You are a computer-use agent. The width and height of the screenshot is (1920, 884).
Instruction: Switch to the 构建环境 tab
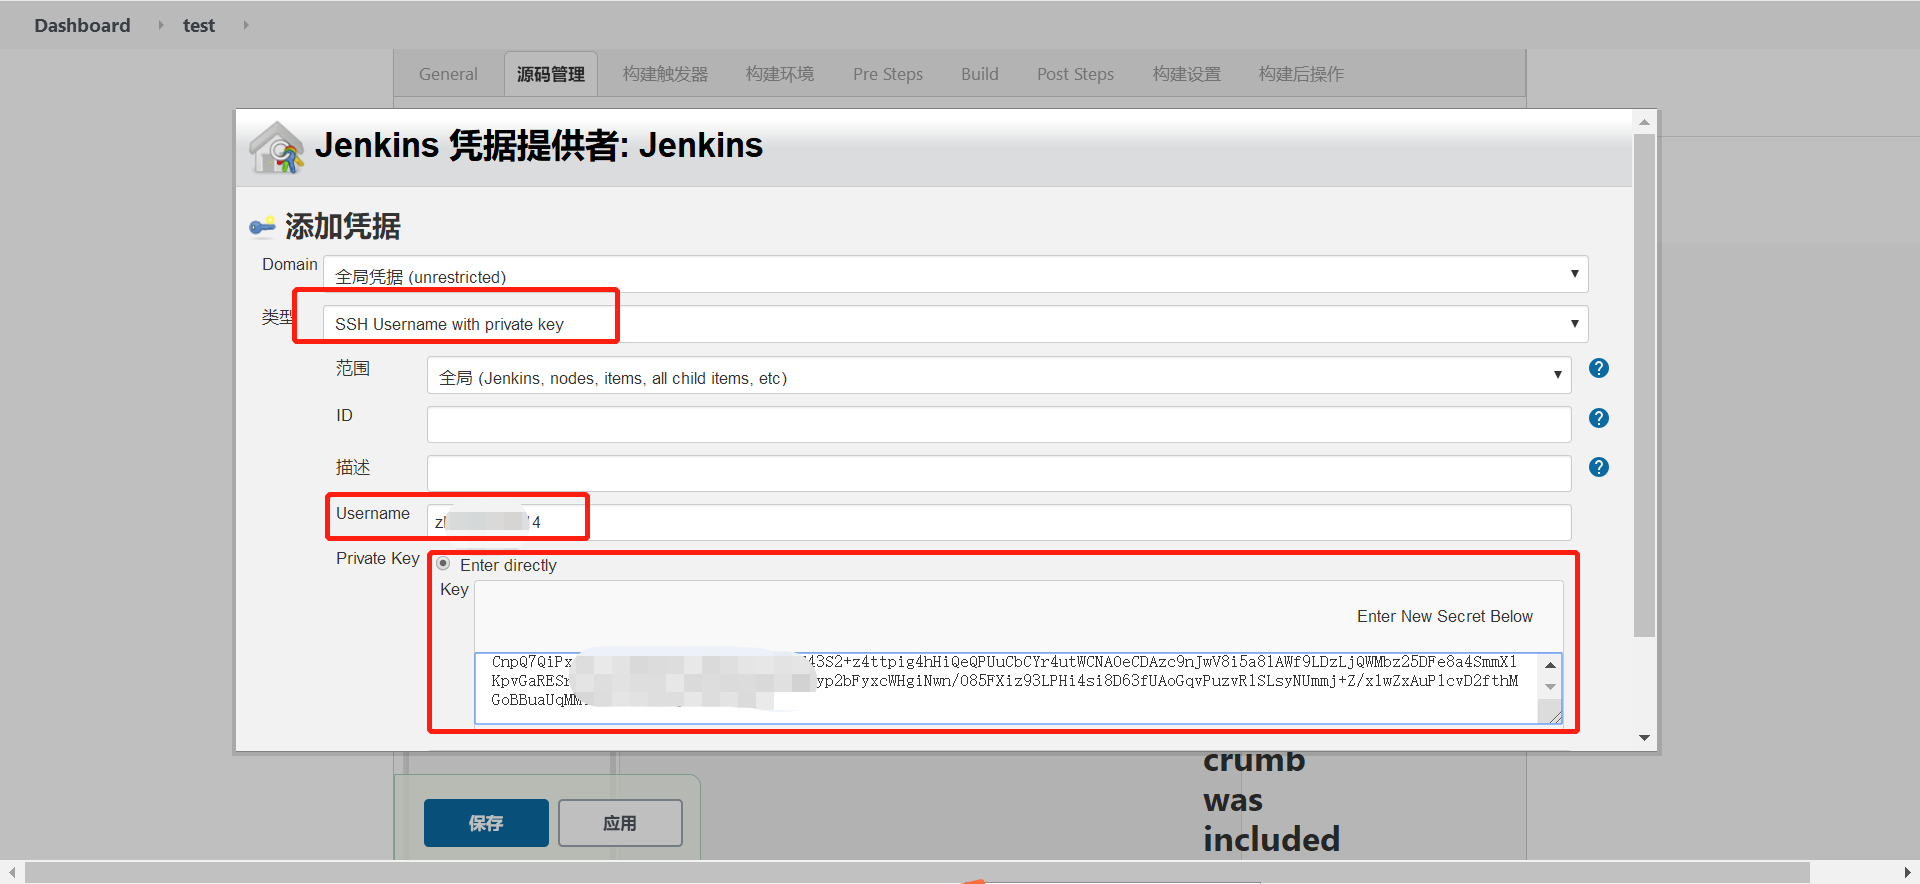click(780, 74)
